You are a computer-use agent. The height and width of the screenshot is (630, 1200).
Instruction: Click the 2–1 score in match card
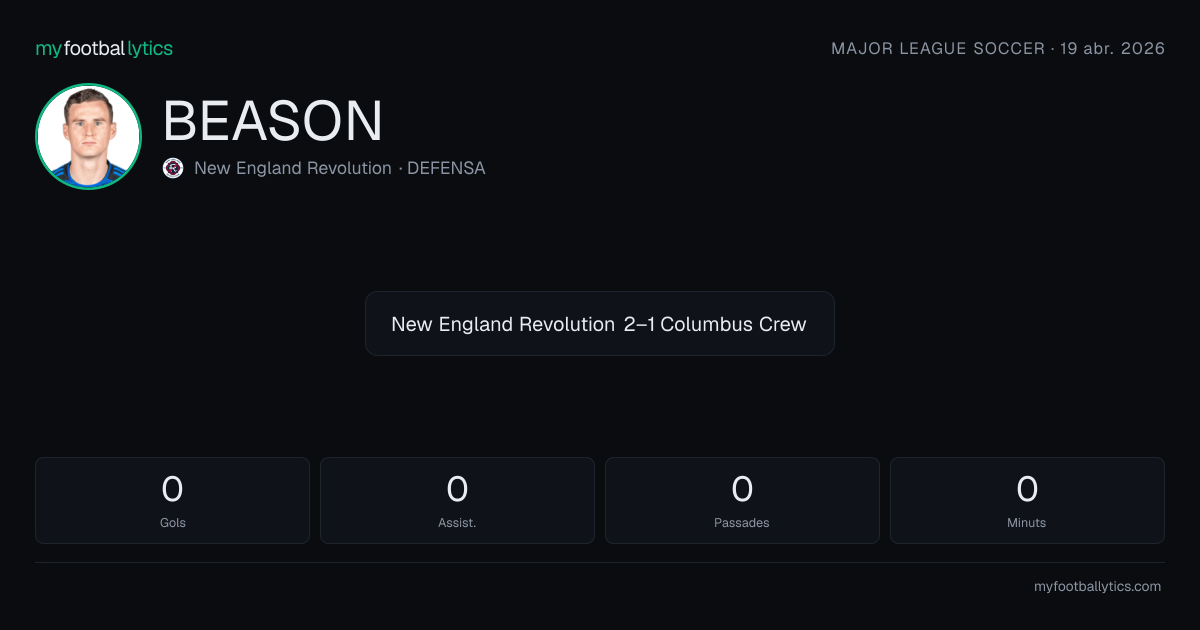click(639, 324)
